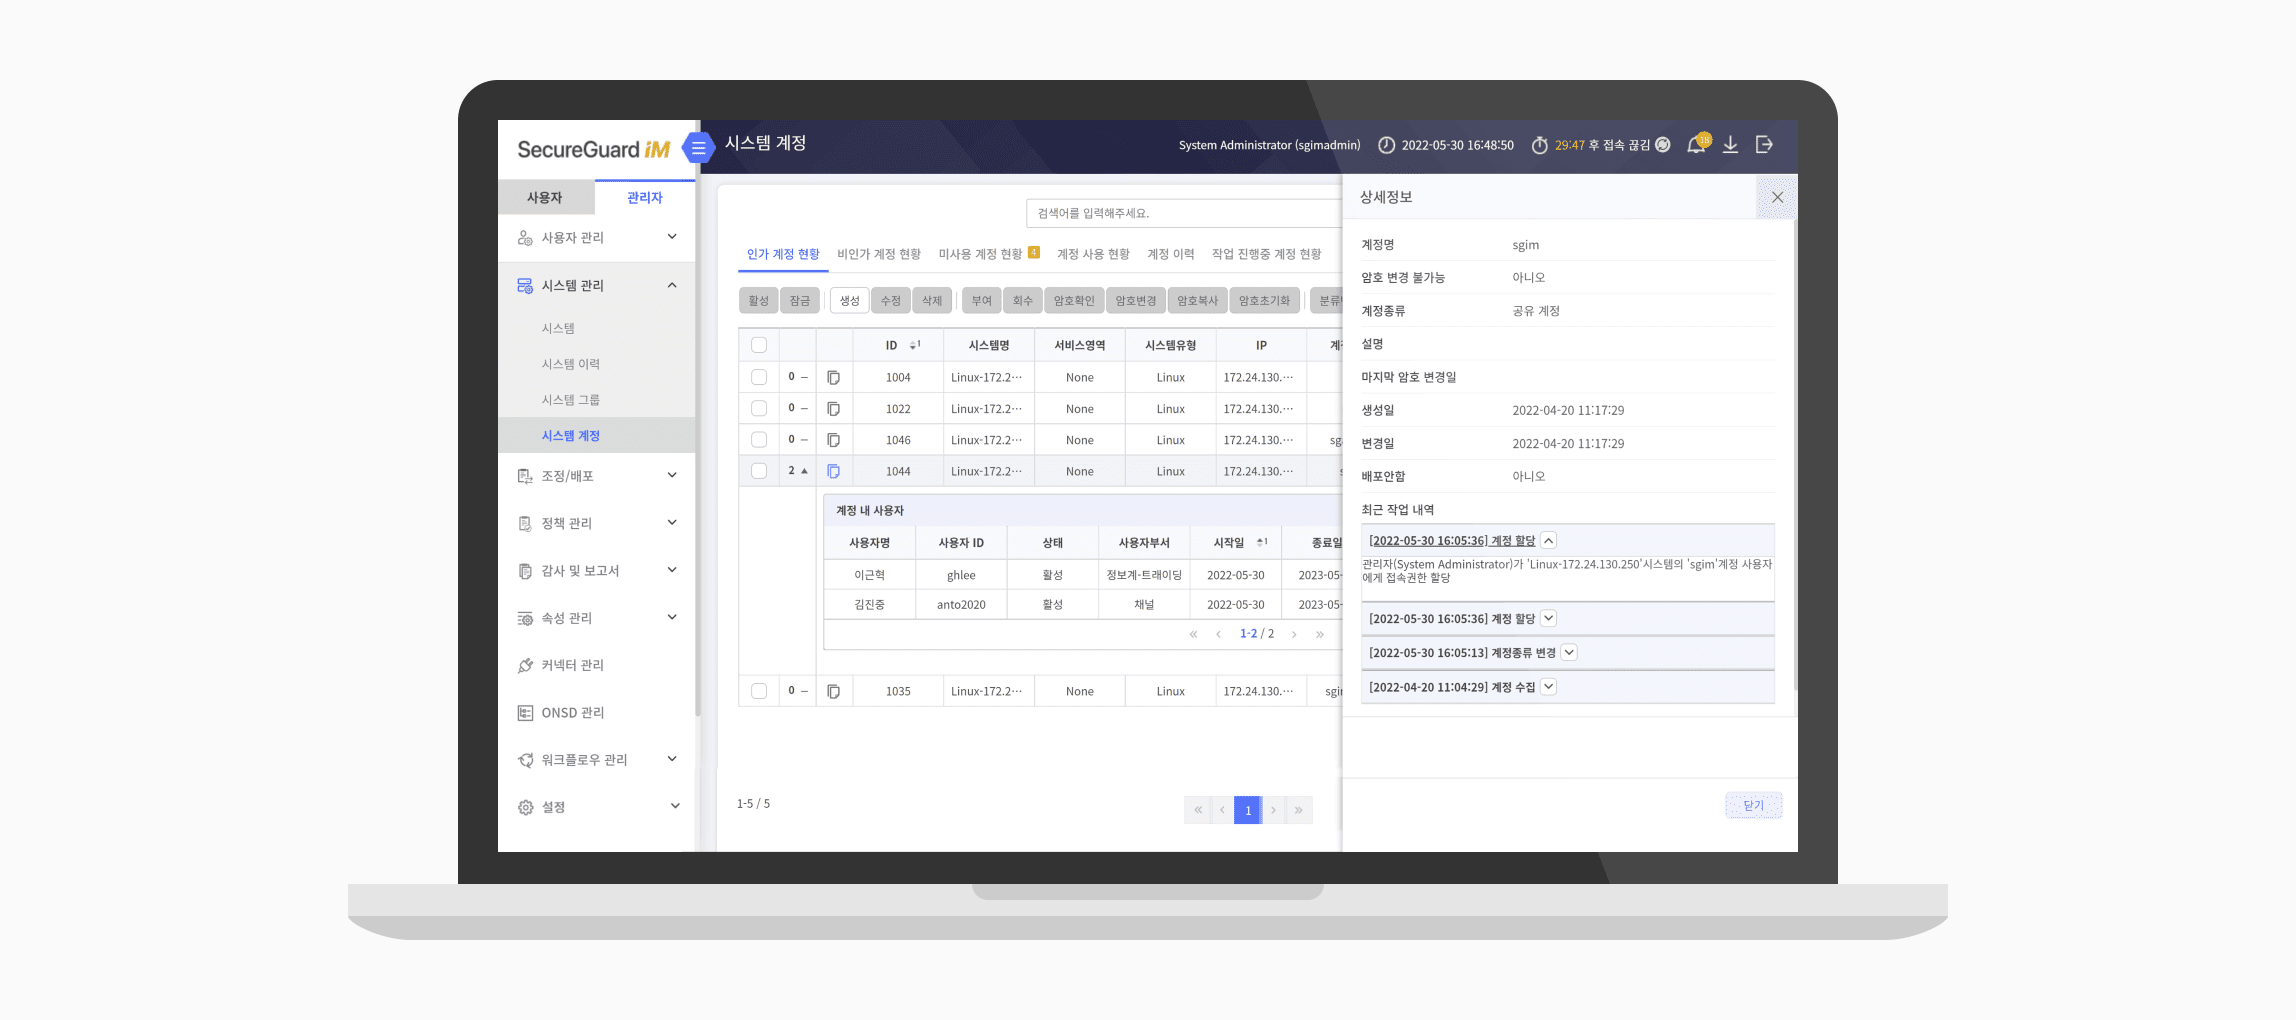This screenshot has width=2296, height=1020.
Task: Select the checkbox for row ID 1044
Action: [759, 471]
